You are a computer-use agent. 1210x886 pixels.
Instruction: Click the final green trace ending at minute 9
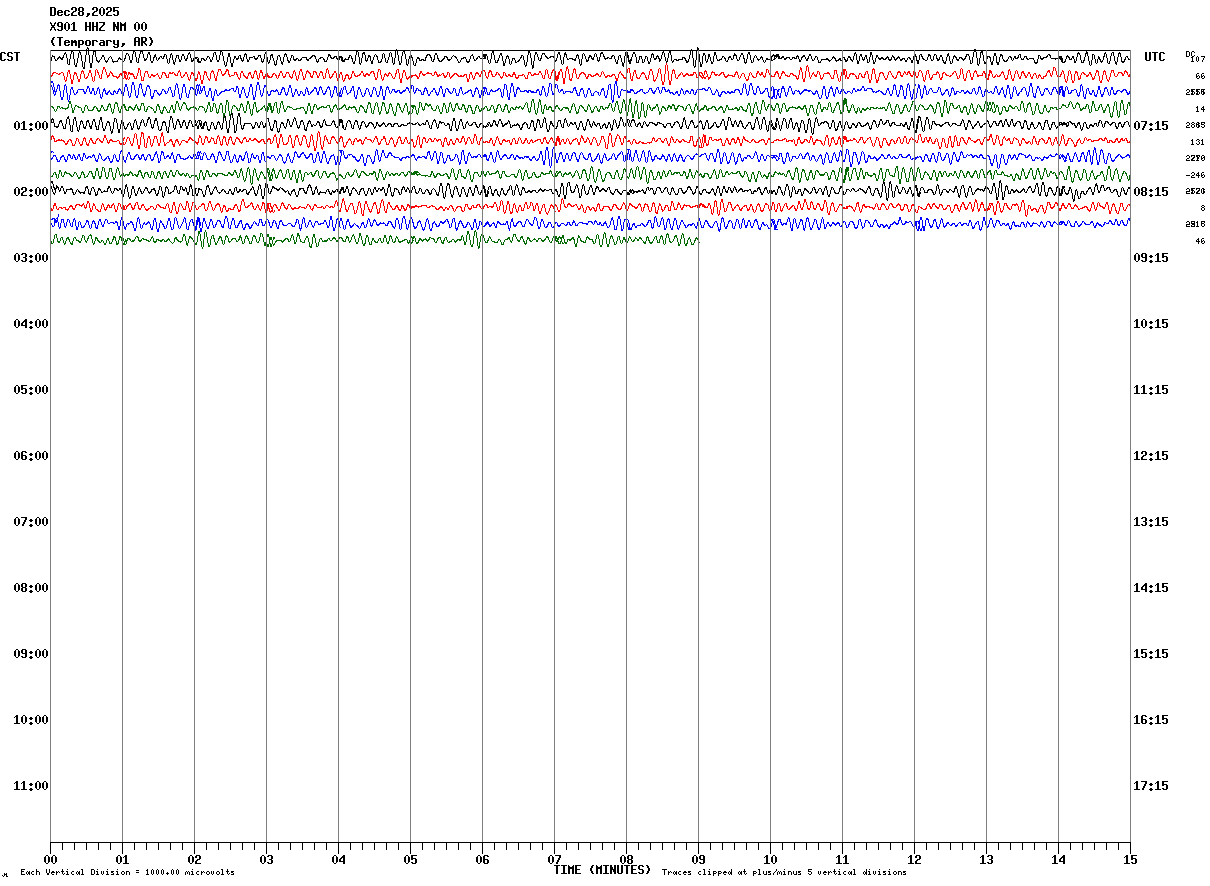click(374, 239)
